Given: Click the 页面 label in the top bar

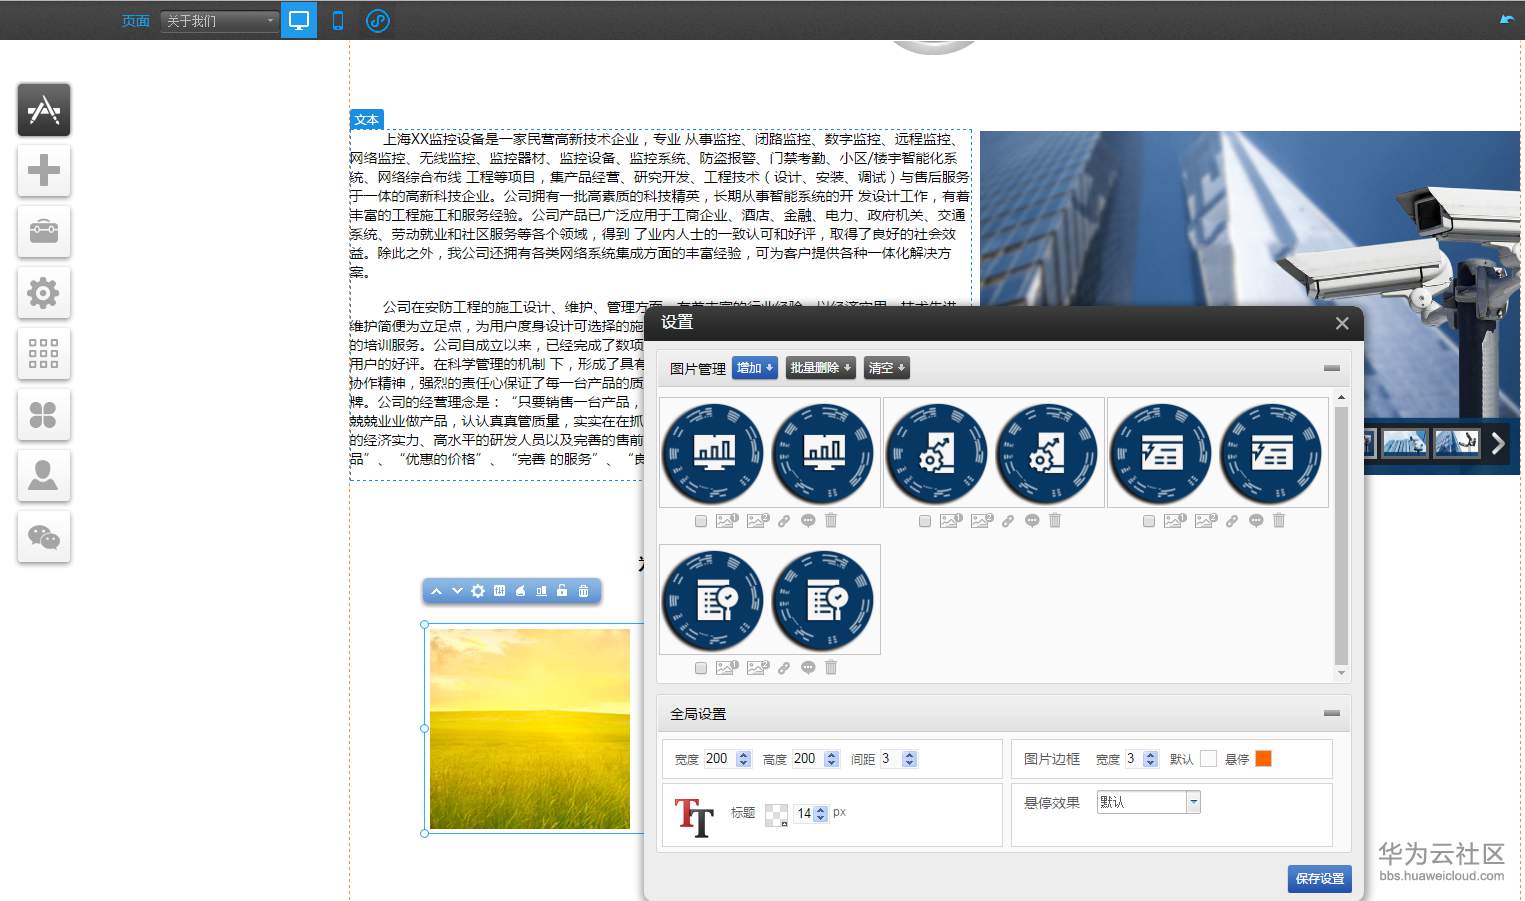Looking at the screenshot, I should (135, 21).
